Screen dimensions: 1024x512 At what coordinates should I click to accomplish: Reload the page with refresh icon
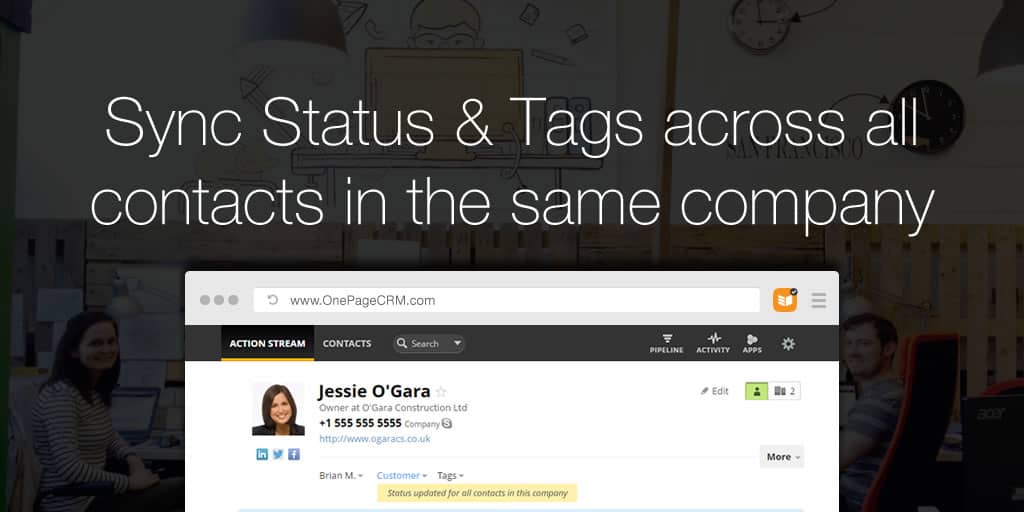coord(273,300)
